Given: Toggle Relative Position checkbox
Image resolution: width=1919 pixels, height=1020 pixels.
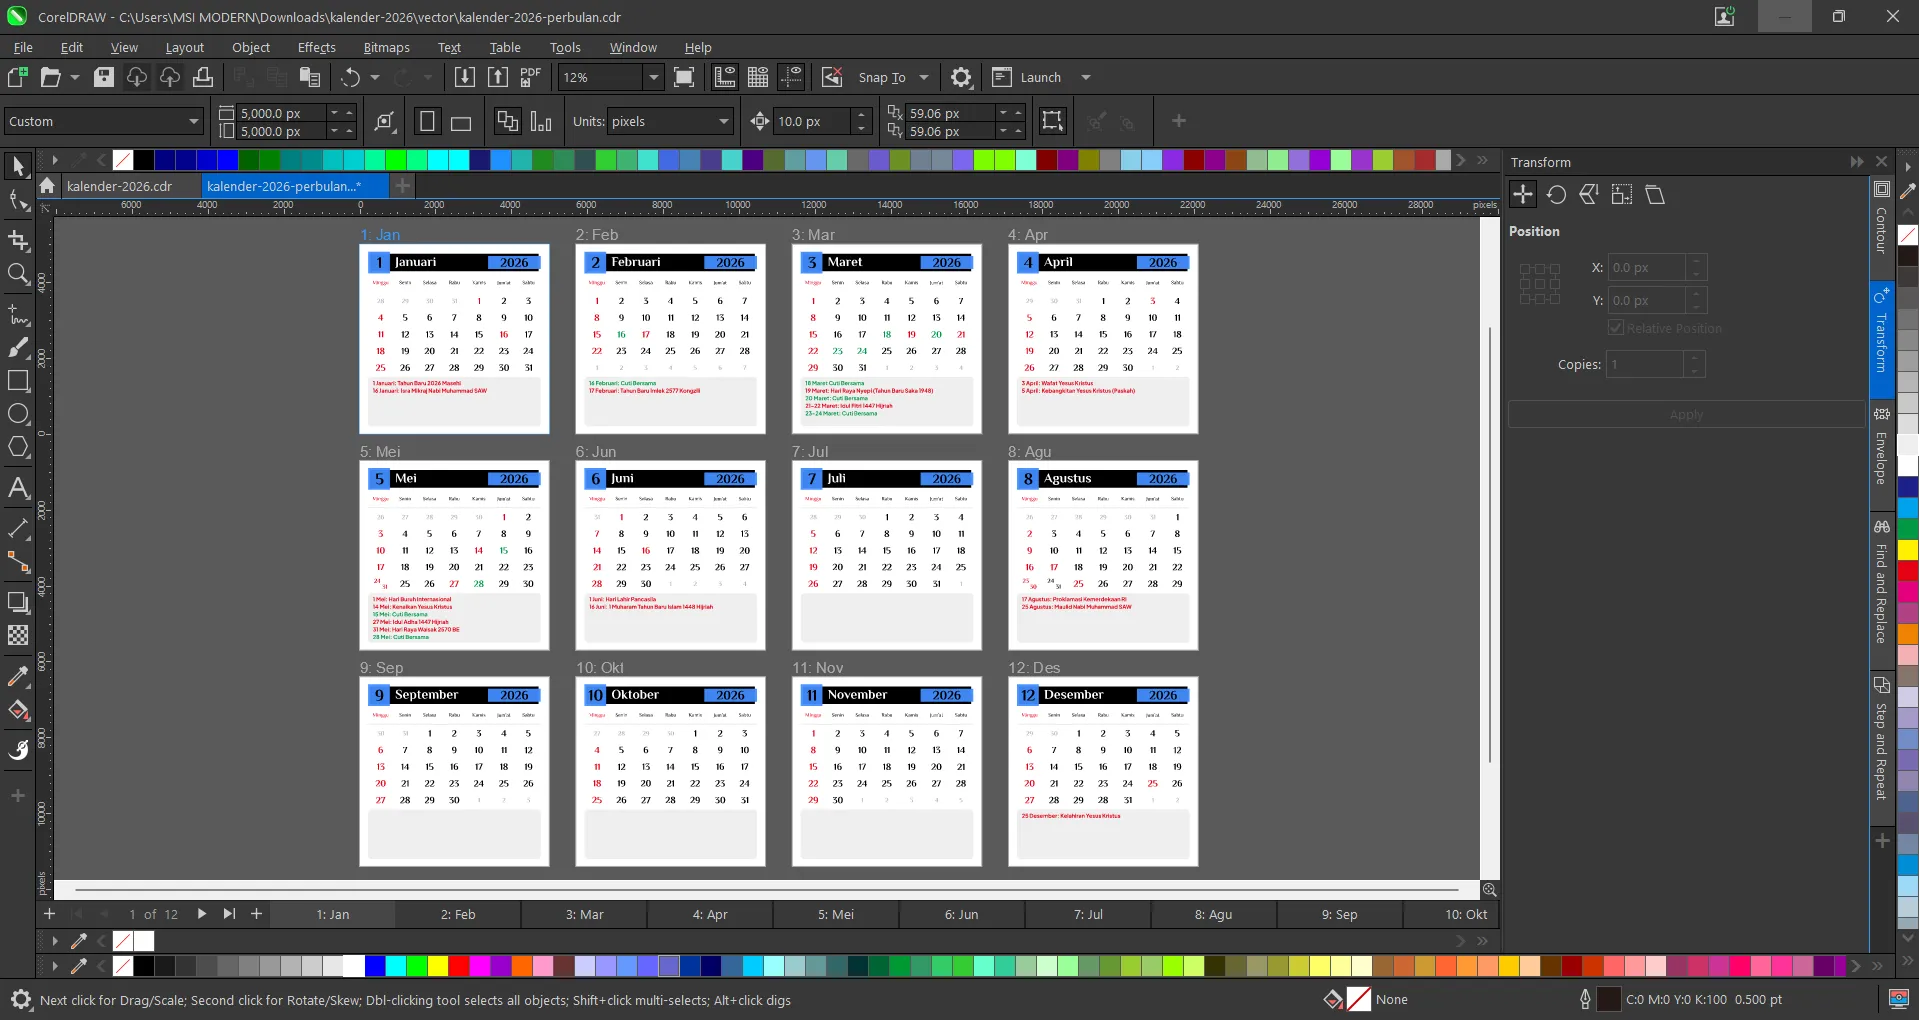Looking at the screenshot, I should [x=1616, y=328].
